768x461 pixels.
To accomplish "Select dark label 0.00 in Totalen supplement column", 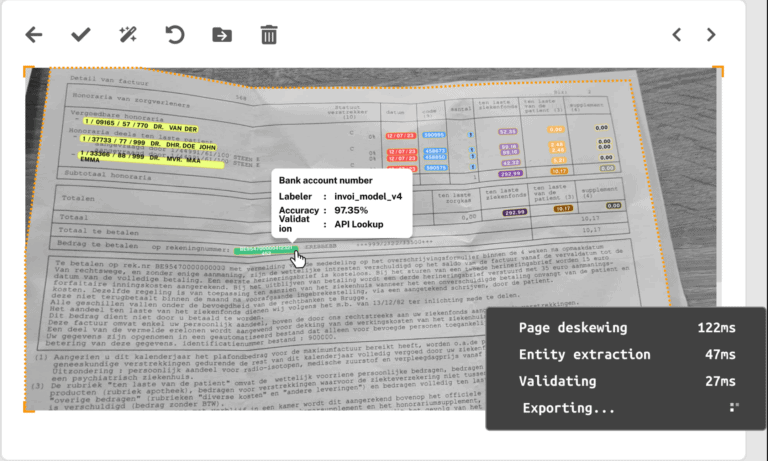I will (614, 206).
